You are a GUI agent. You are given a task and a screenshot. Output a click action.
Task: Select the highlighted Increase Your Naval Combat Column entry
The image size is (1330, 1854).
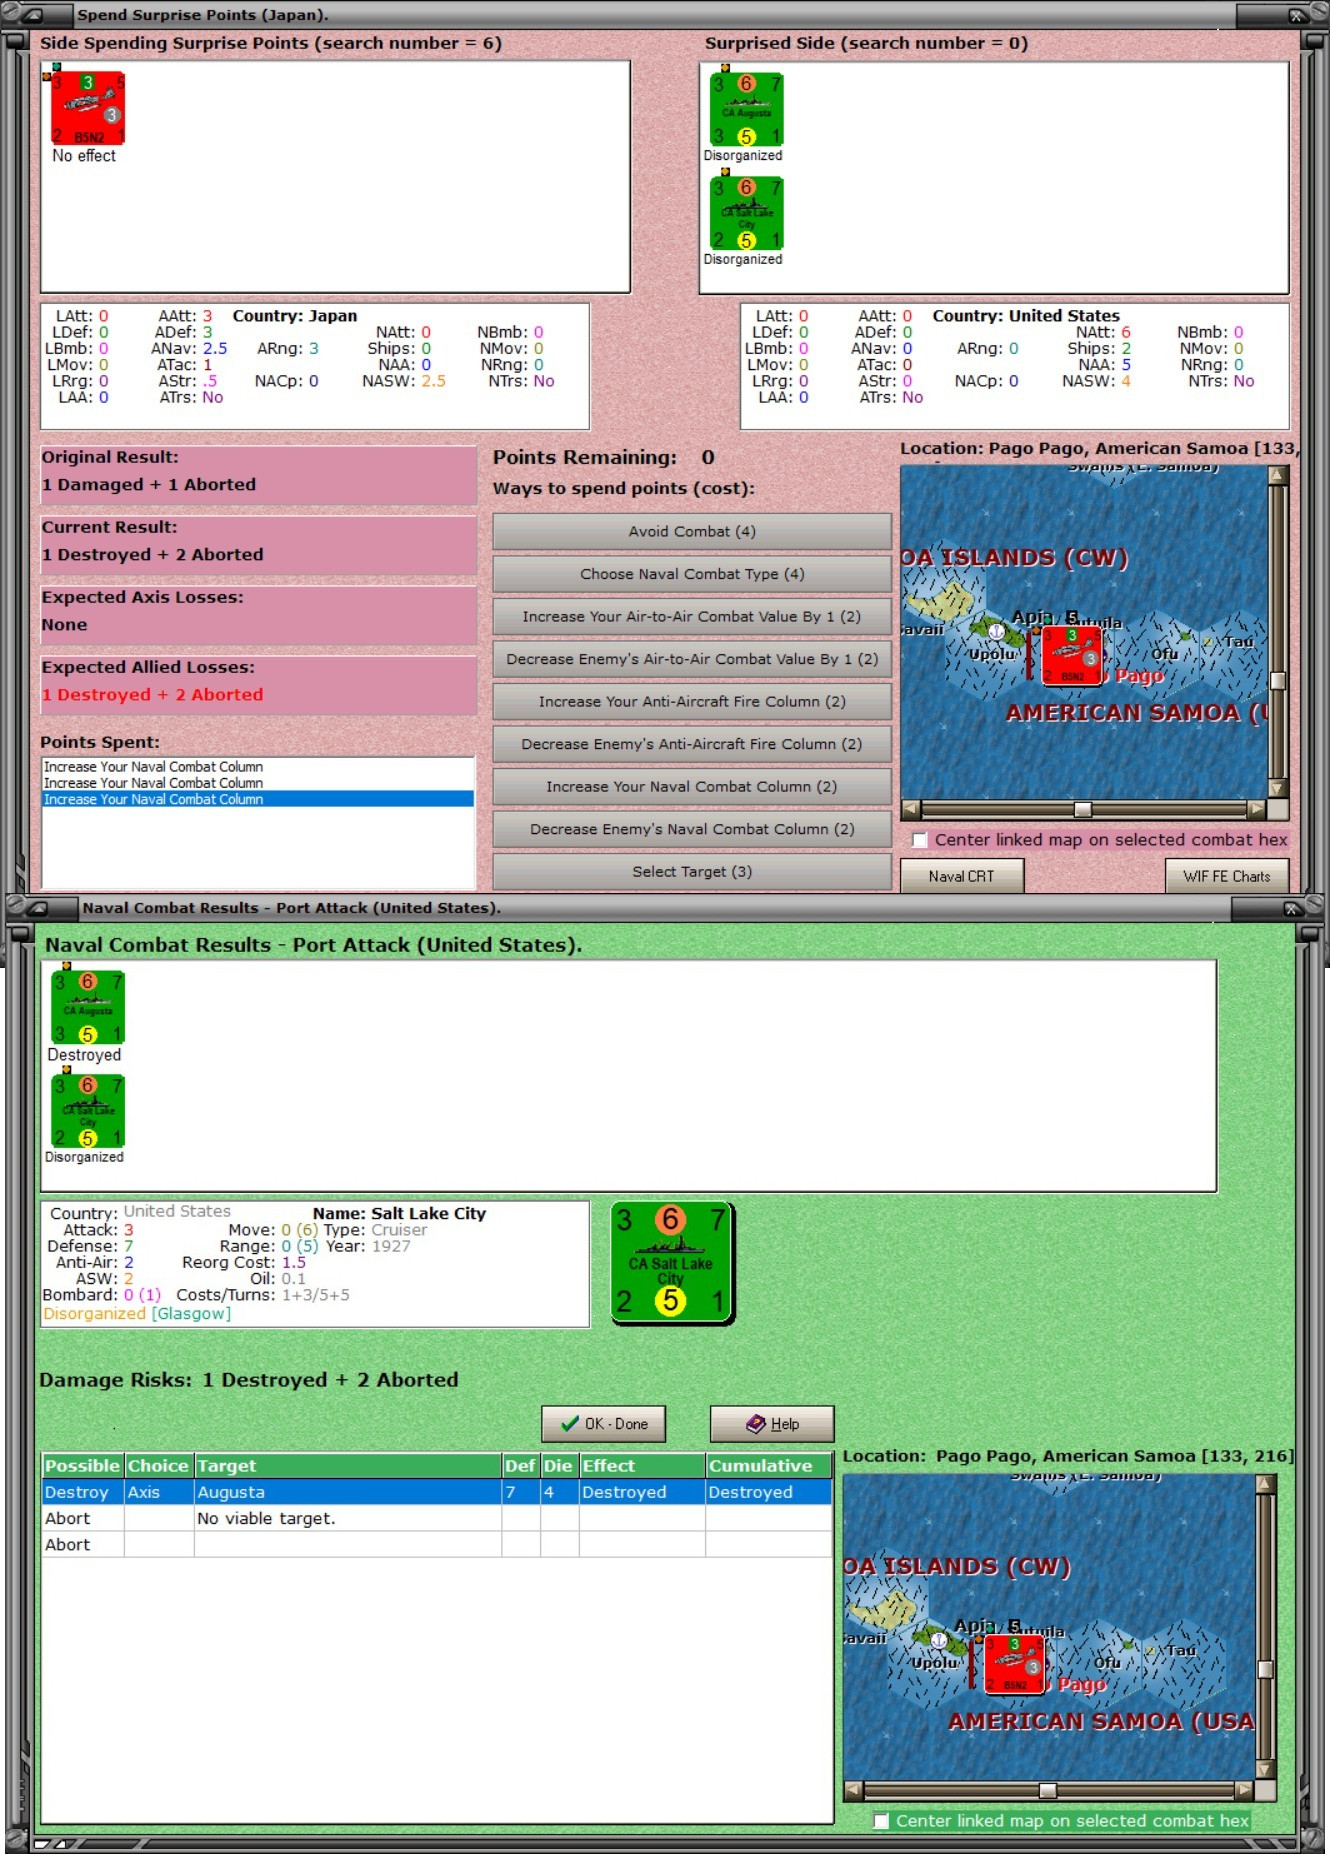pos(258,799)
